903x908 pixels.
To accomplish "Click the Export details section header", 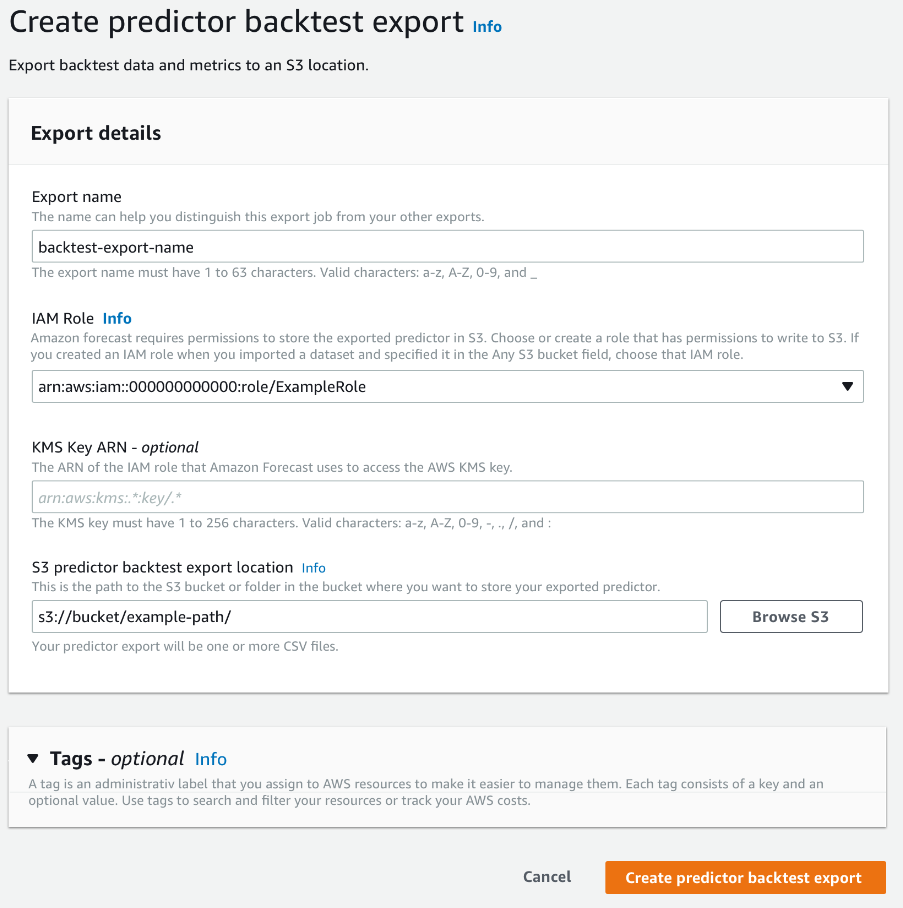I will (x=95, y=132).
